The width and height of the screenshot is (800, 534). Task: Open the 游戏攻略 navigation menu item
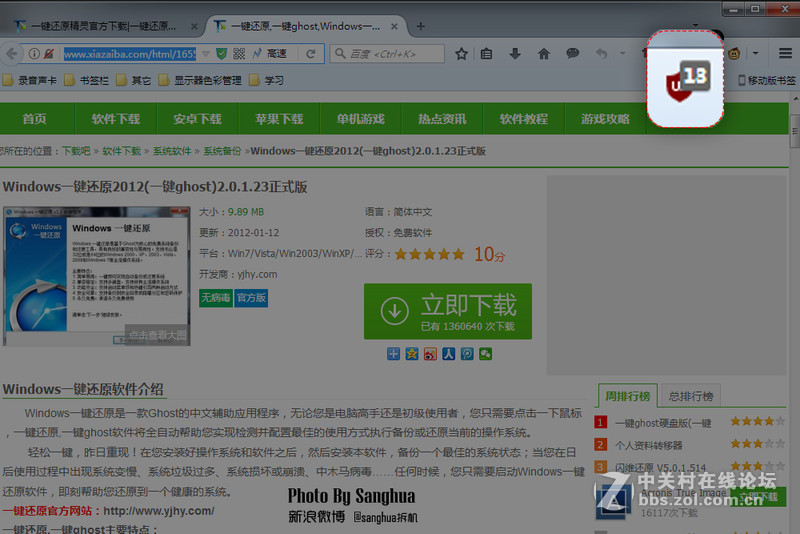click(x=606, y=119)
